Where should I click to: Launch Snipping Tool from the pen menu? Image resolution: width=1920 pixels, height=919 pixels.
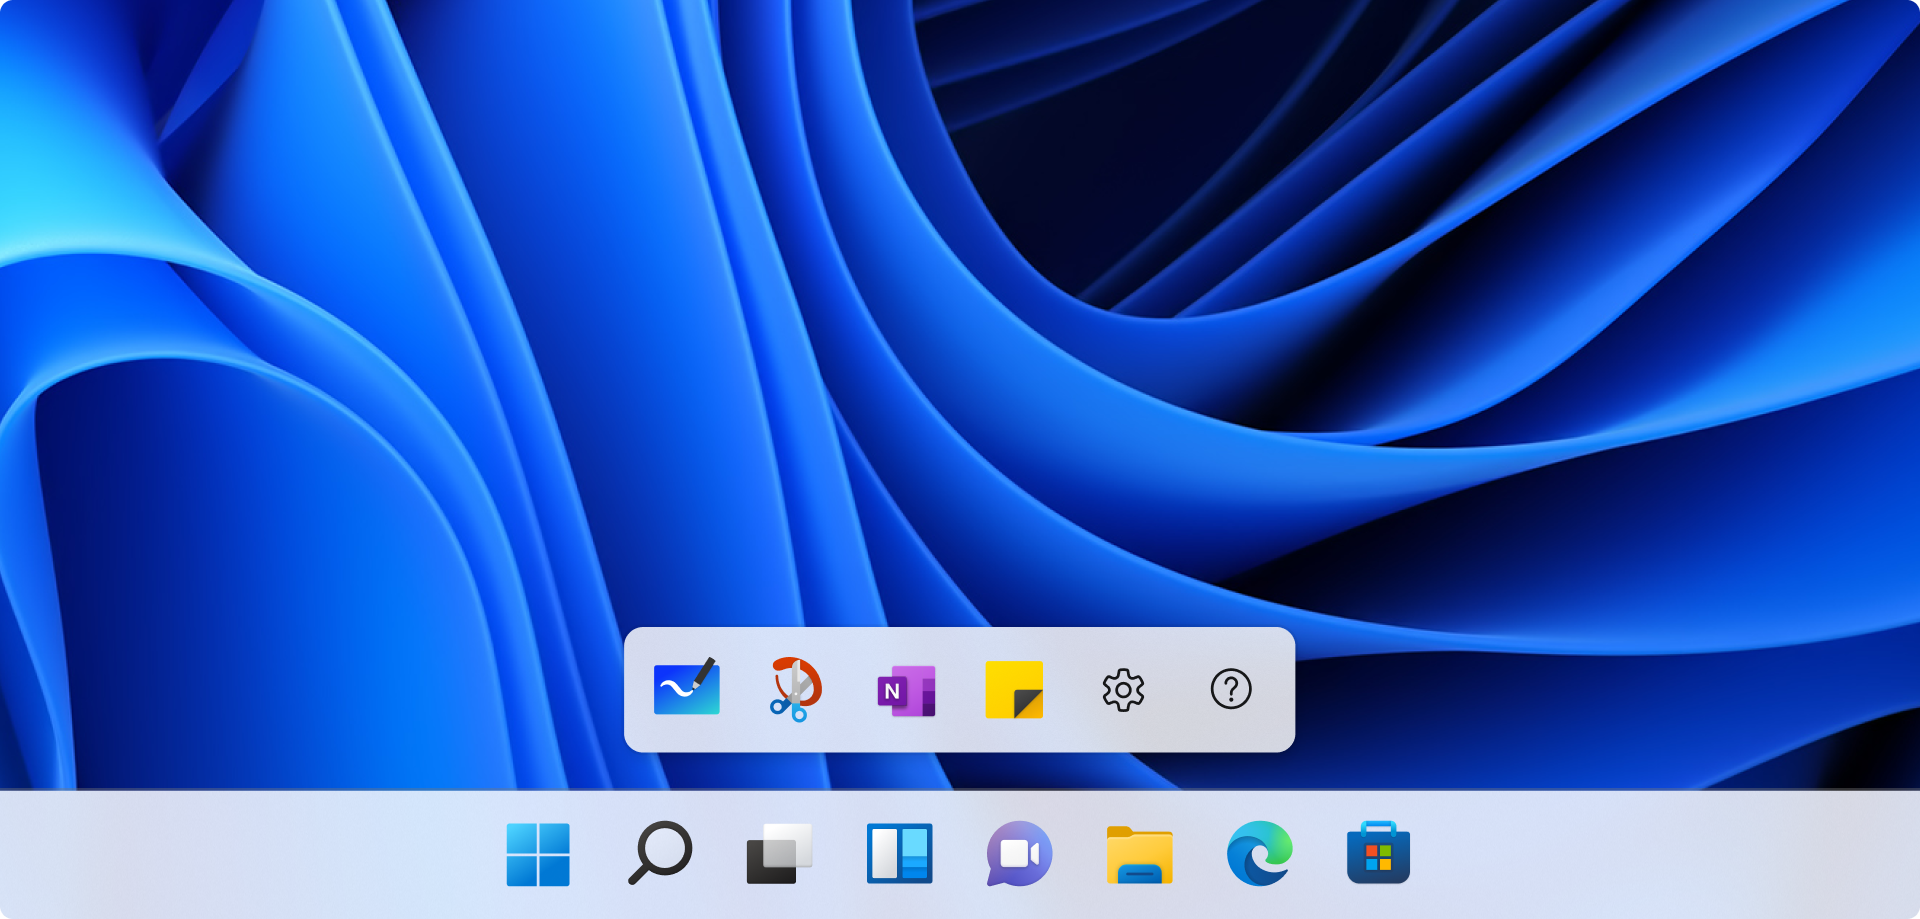coord(796,689)
